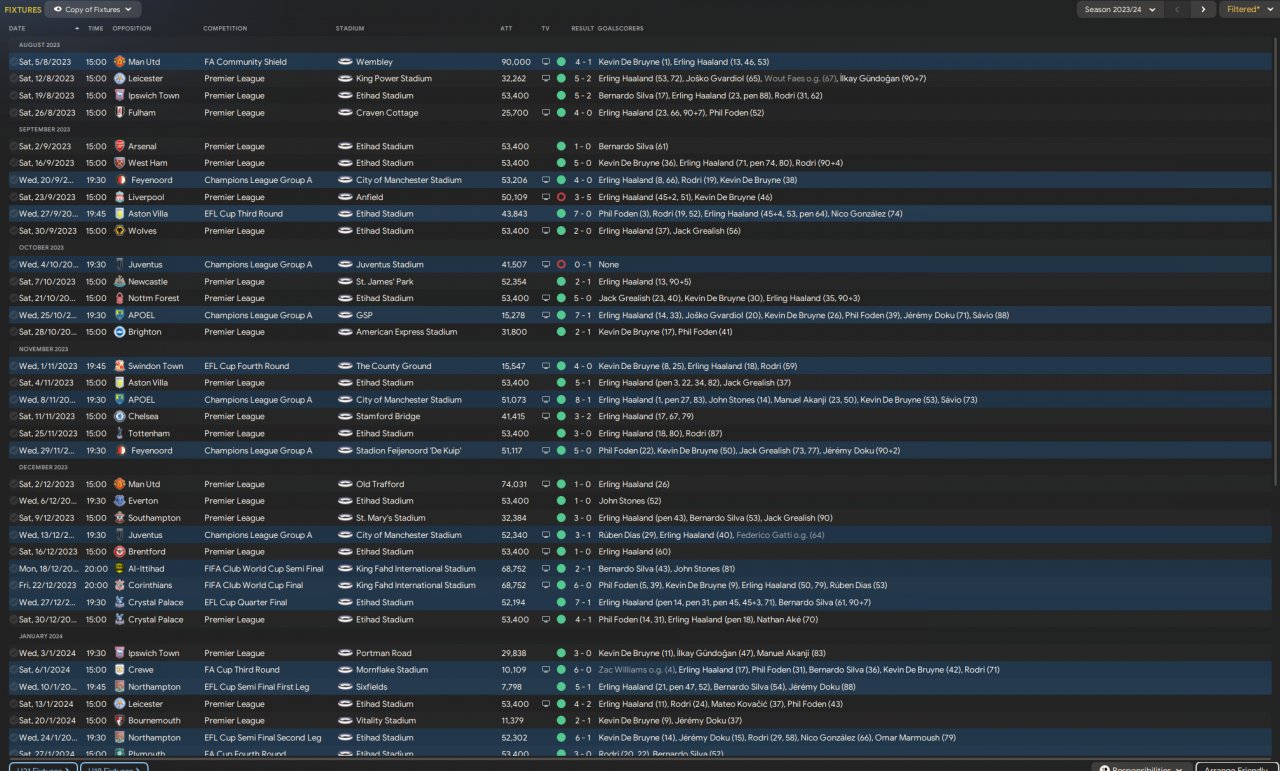1280x771 pixels.
Task: Click the Newcastle club badge
Action: point(119,282)
